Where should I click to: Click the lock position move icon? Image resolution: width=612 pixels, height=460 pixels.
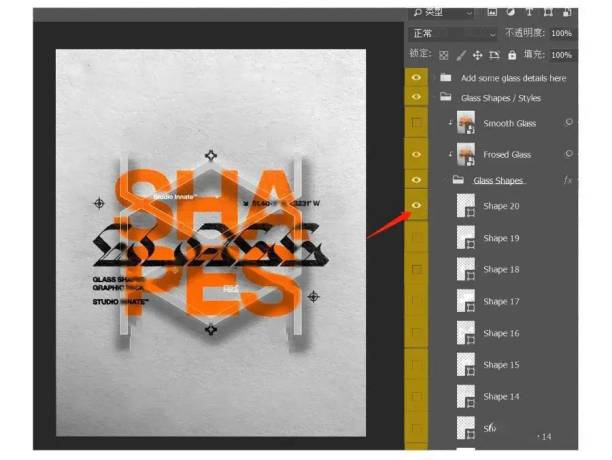coord(478,55)
